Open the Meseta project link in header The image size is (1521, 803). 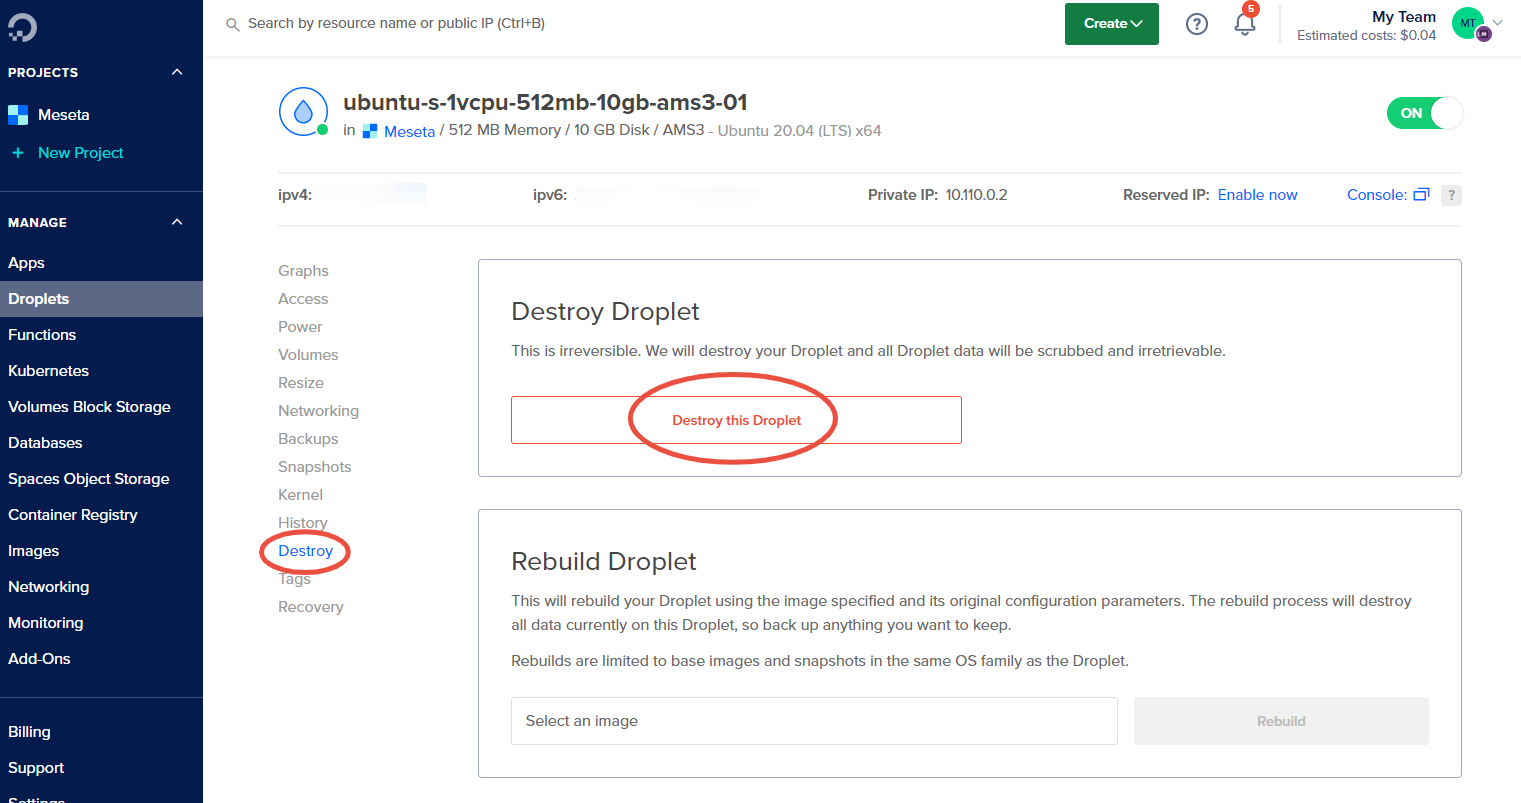pyautogui.click(x=409, y=131)
